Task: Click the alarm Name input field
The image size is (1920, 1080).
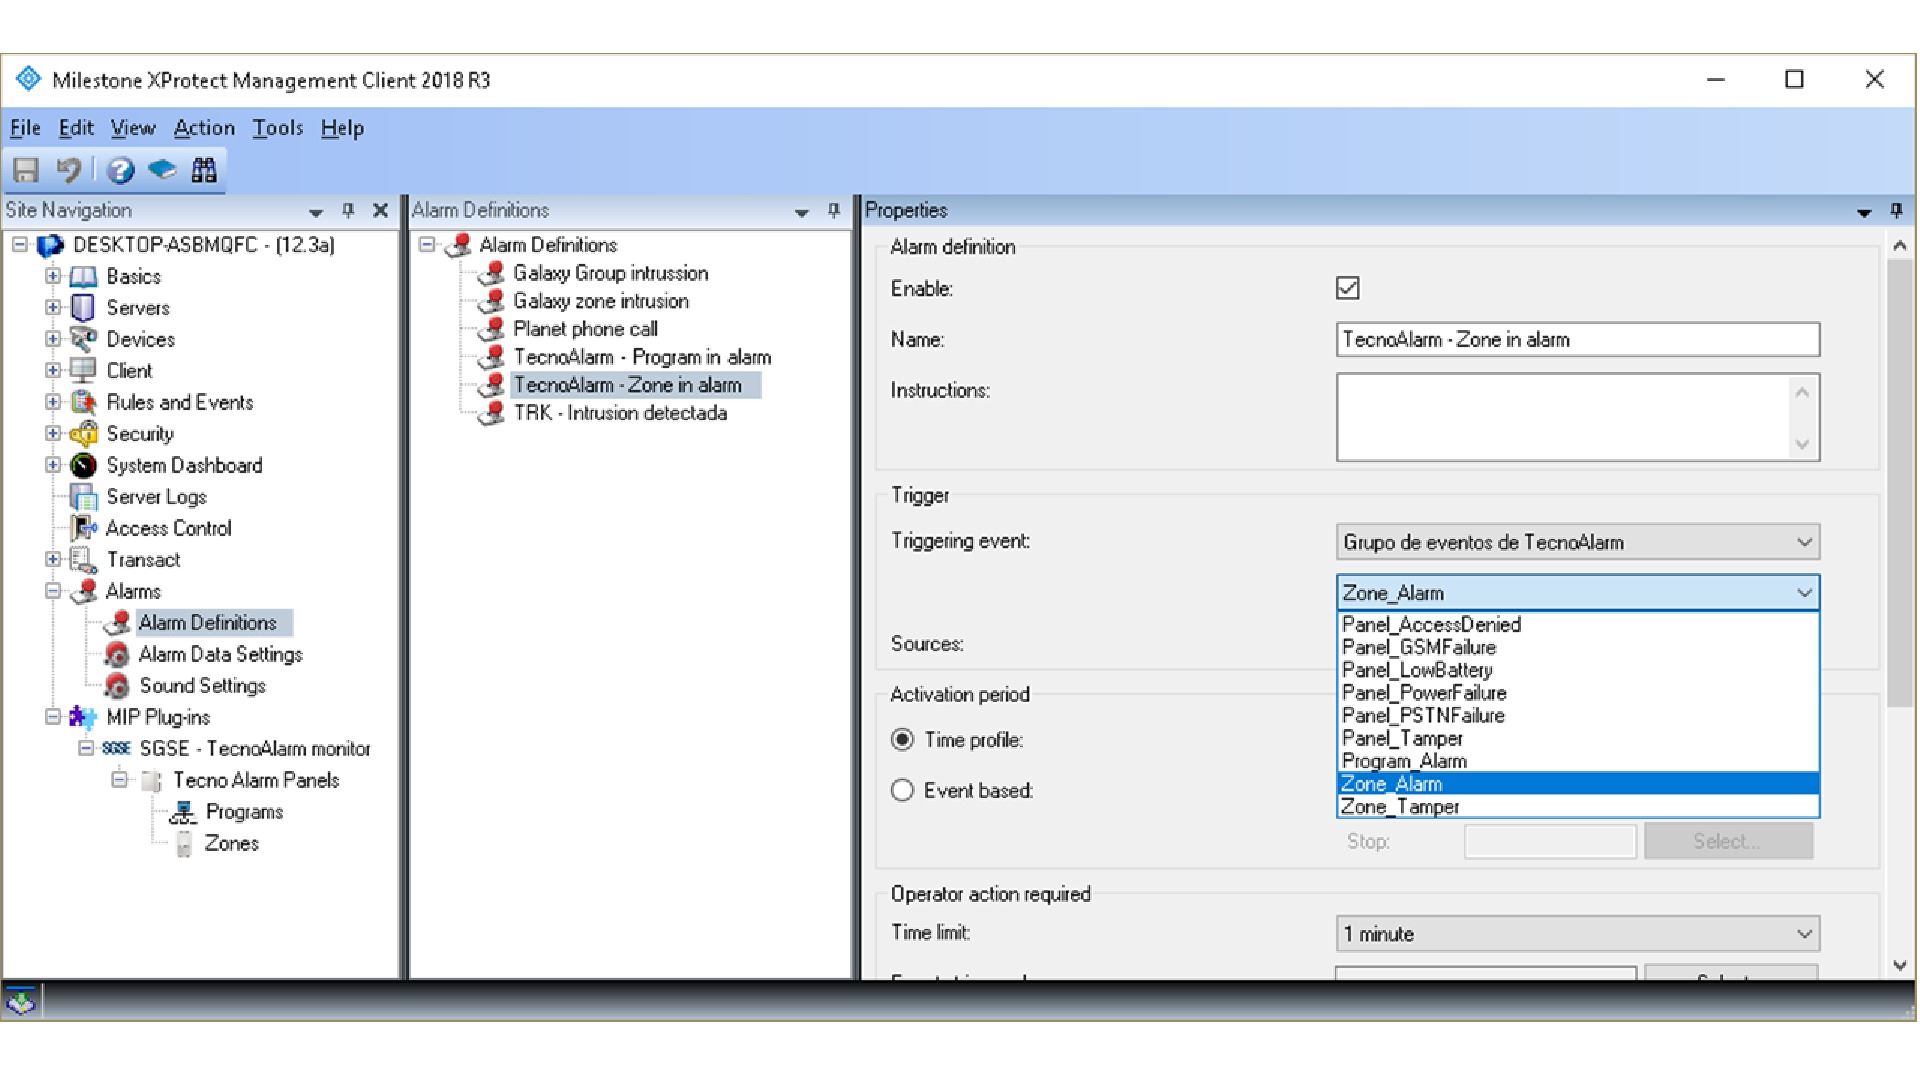Action: [x=1578, y=340]
